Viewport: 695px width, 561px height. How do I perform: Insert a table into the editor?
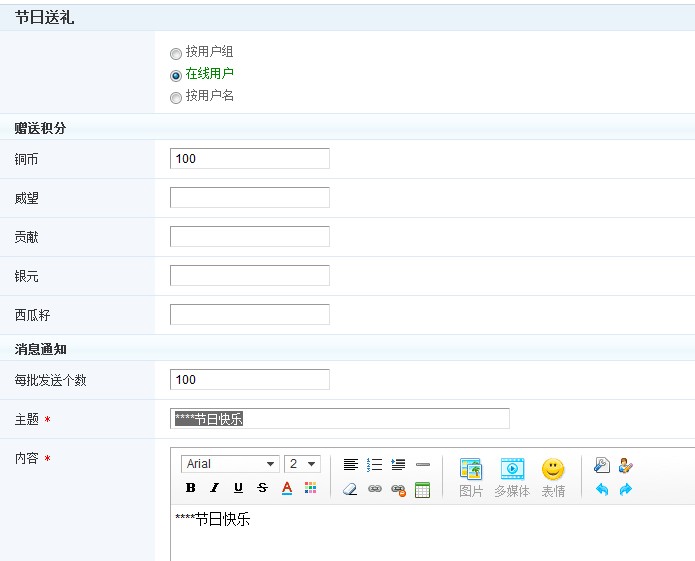[x=422, y=490]
